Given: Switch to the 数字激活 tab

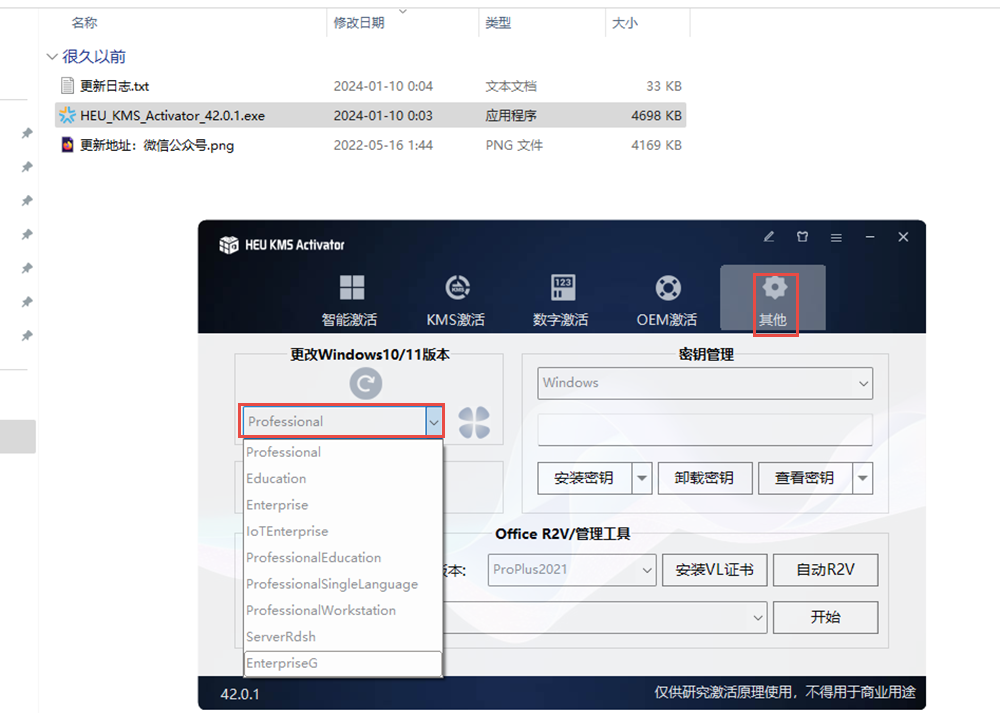Looking at the screenshot, I should pos(561,299).
